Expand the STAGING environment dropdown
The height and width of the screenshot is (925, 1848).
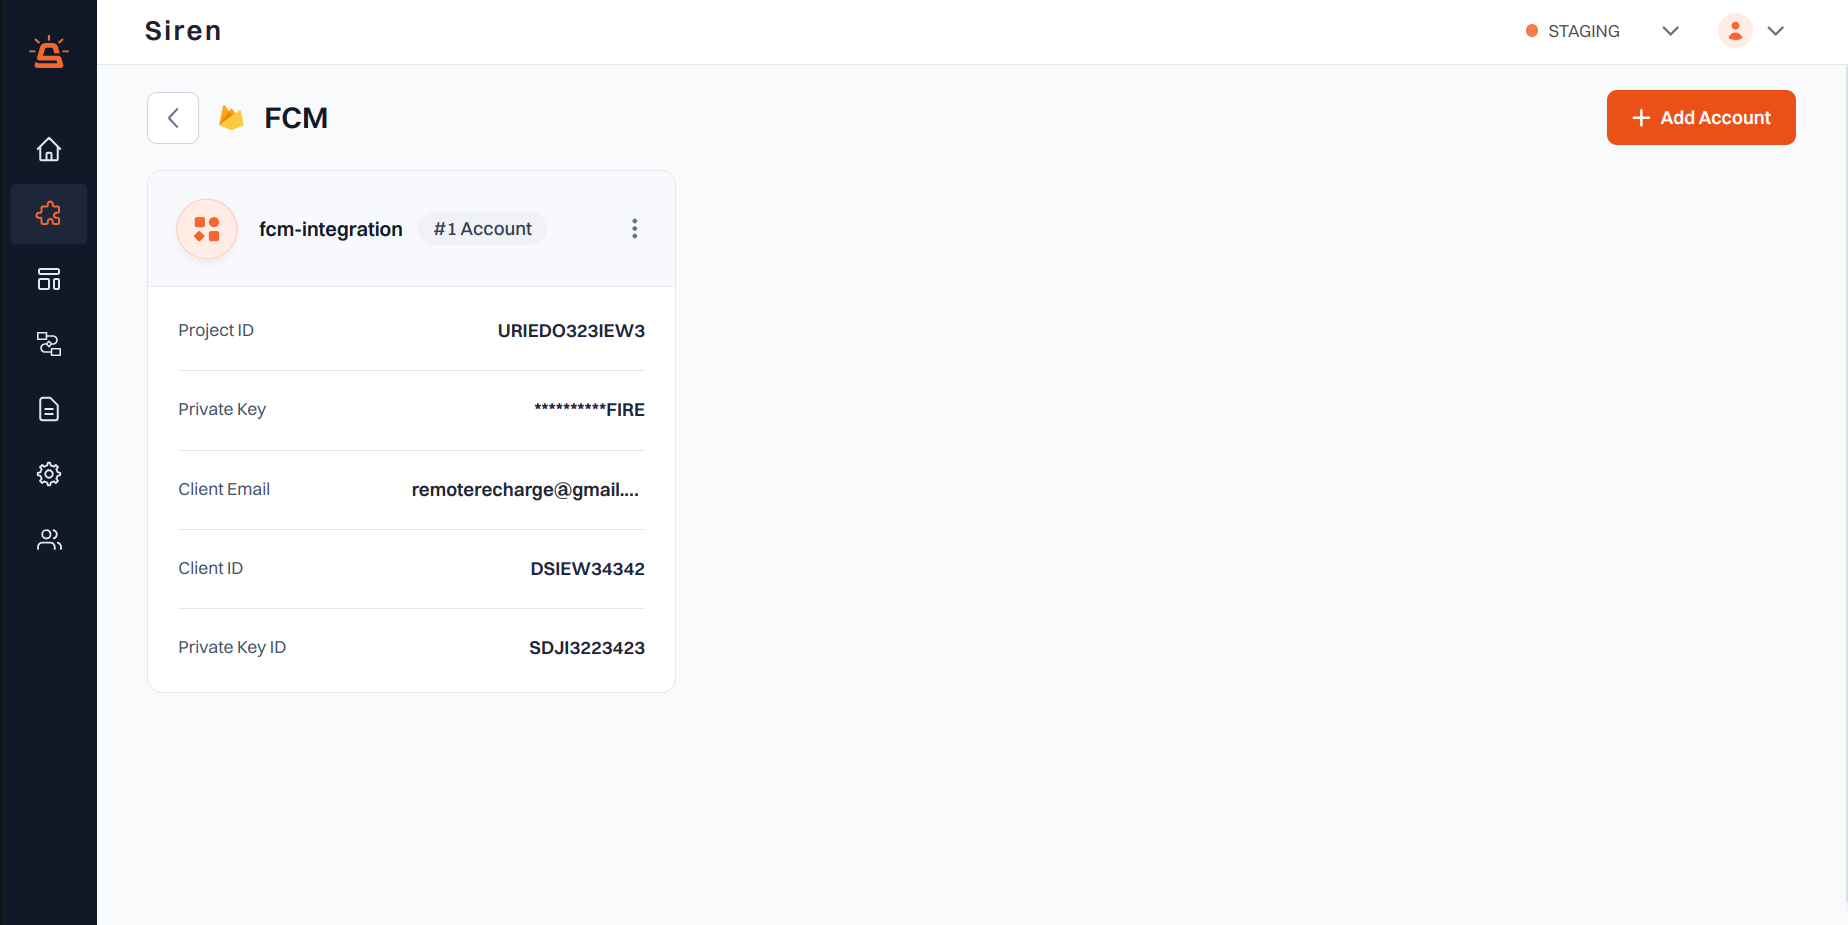[1670, 31]
